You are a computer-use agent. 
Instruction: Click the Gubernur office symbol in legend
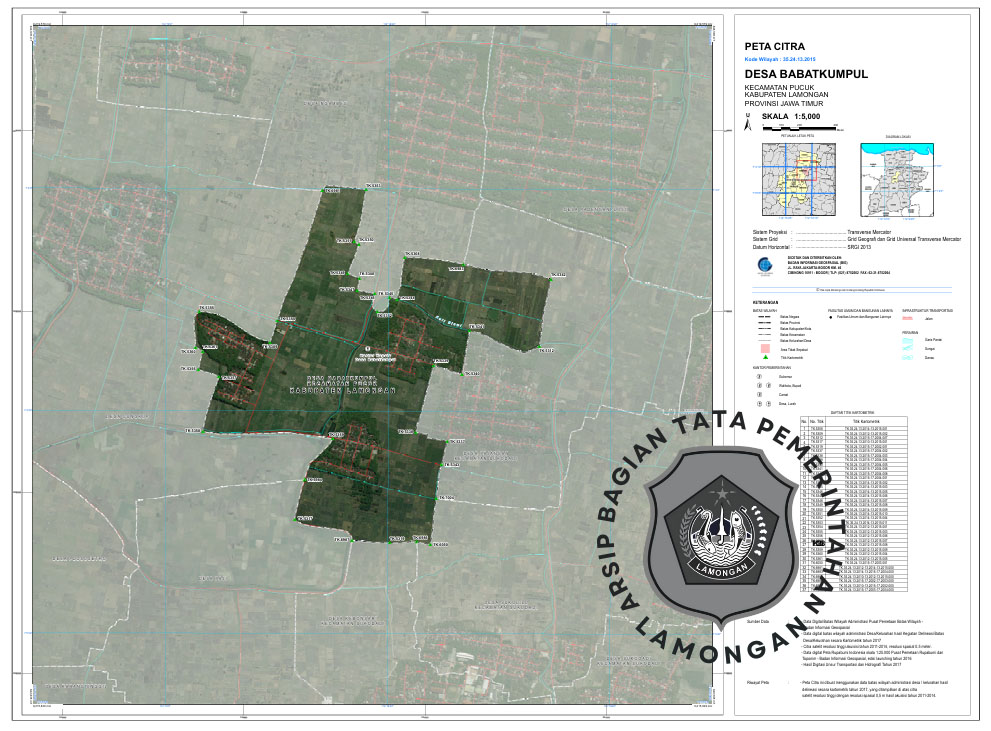click(759, 377)
